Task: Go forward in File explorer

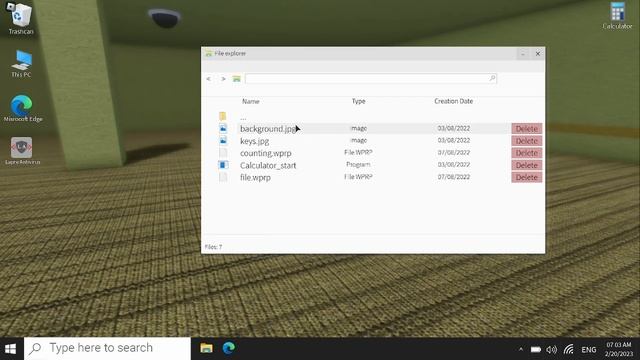Action: coord(223,79)
